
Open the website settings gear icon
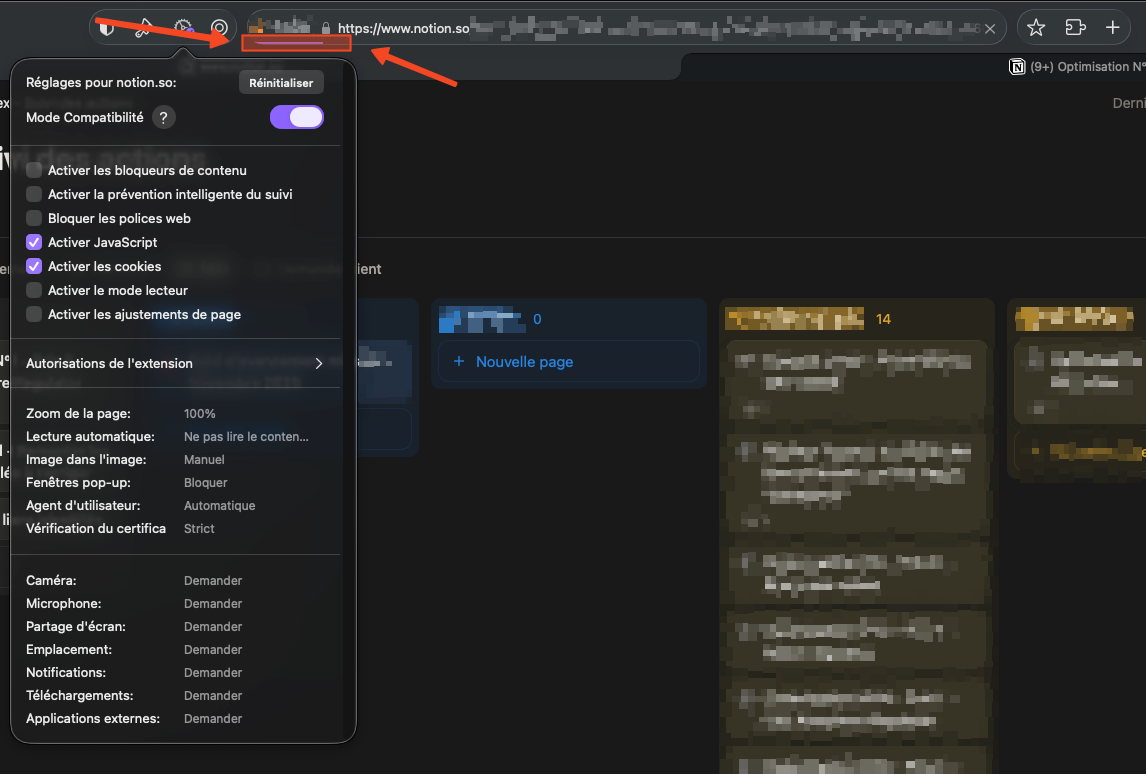coord(183,28)
